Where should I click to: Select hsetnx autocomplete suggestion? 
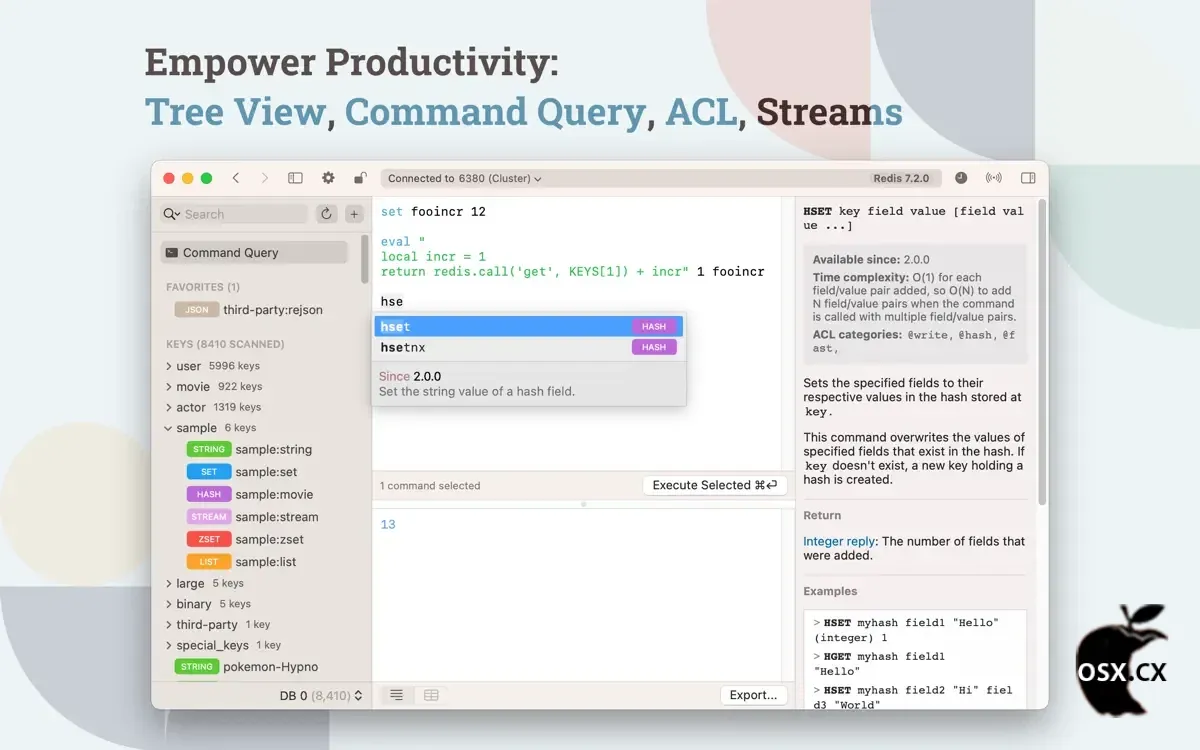pos(529,347)
